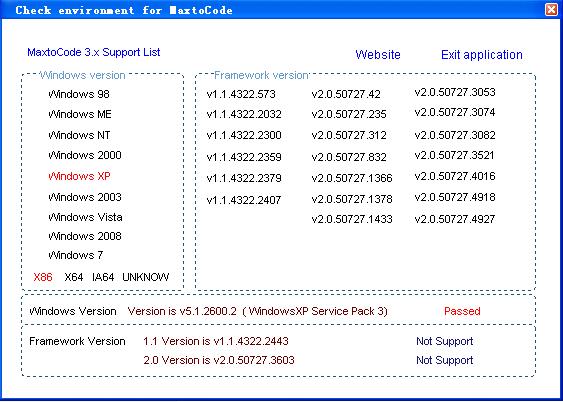Click the X86 architecture label
The width and height of the screenshot is (563, 402).
43,277
